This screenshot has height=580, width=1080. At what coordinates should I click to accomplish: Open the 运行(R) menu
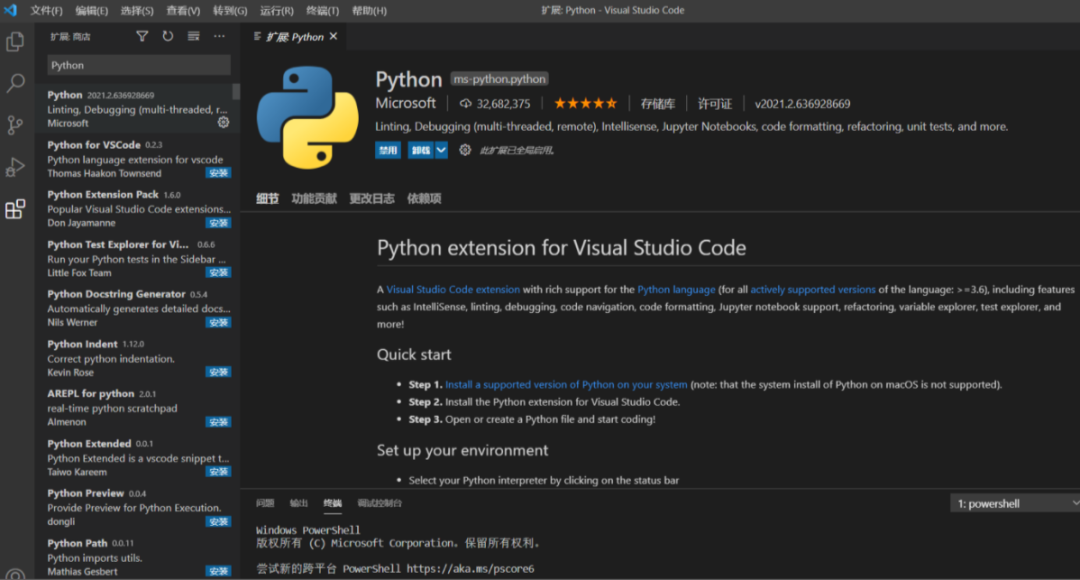click(276, 10)
